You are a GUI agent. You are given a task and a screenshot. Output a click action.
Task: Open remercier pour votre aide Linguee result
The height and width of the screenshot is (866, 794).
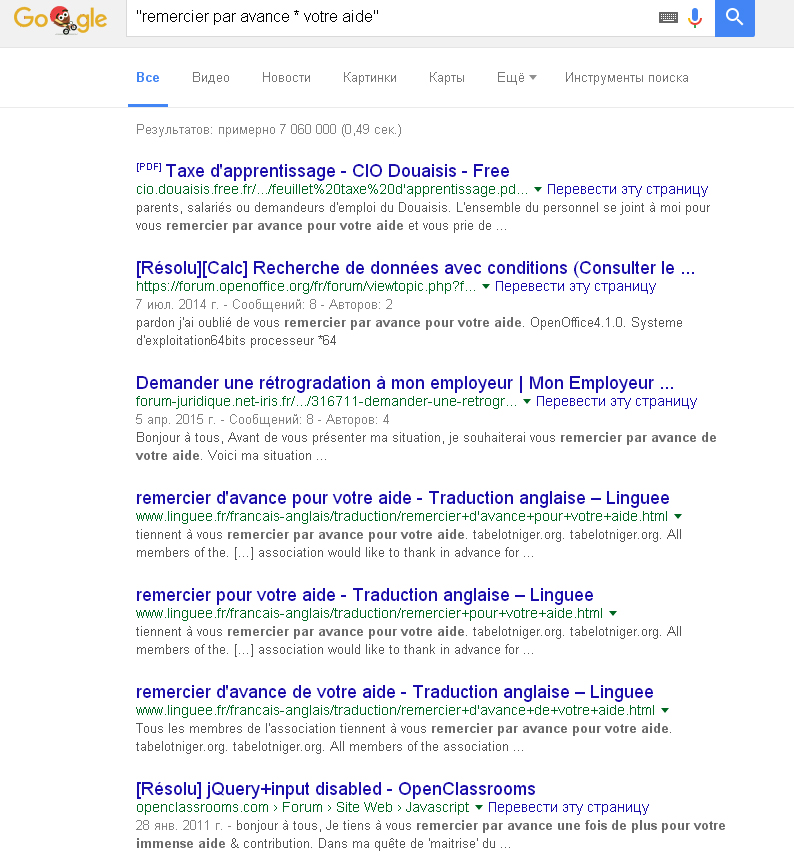tap(364, 595)
